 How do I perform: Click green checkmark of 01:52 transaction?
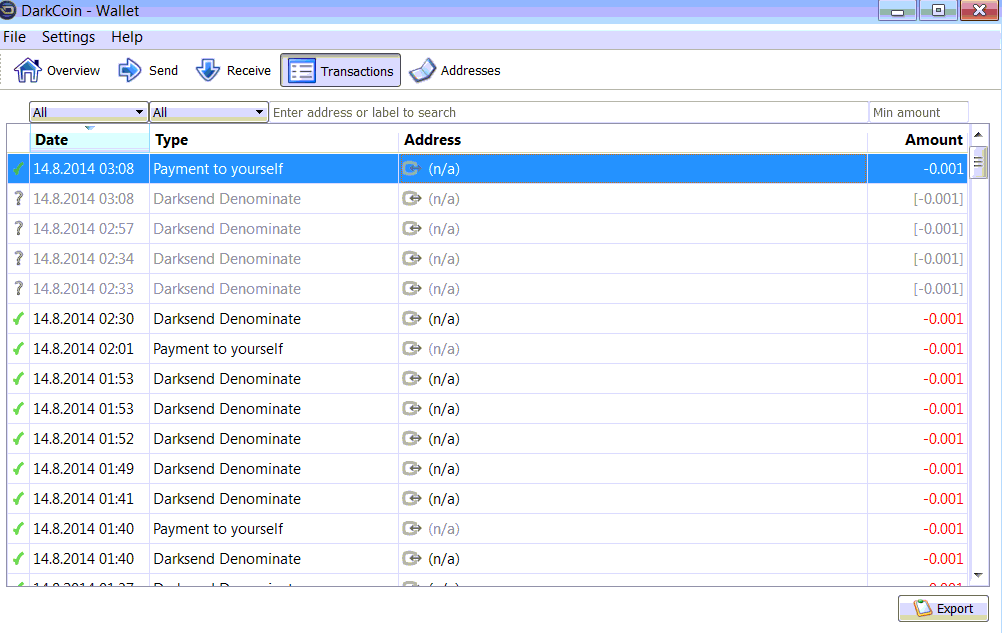tap(19, 439)
